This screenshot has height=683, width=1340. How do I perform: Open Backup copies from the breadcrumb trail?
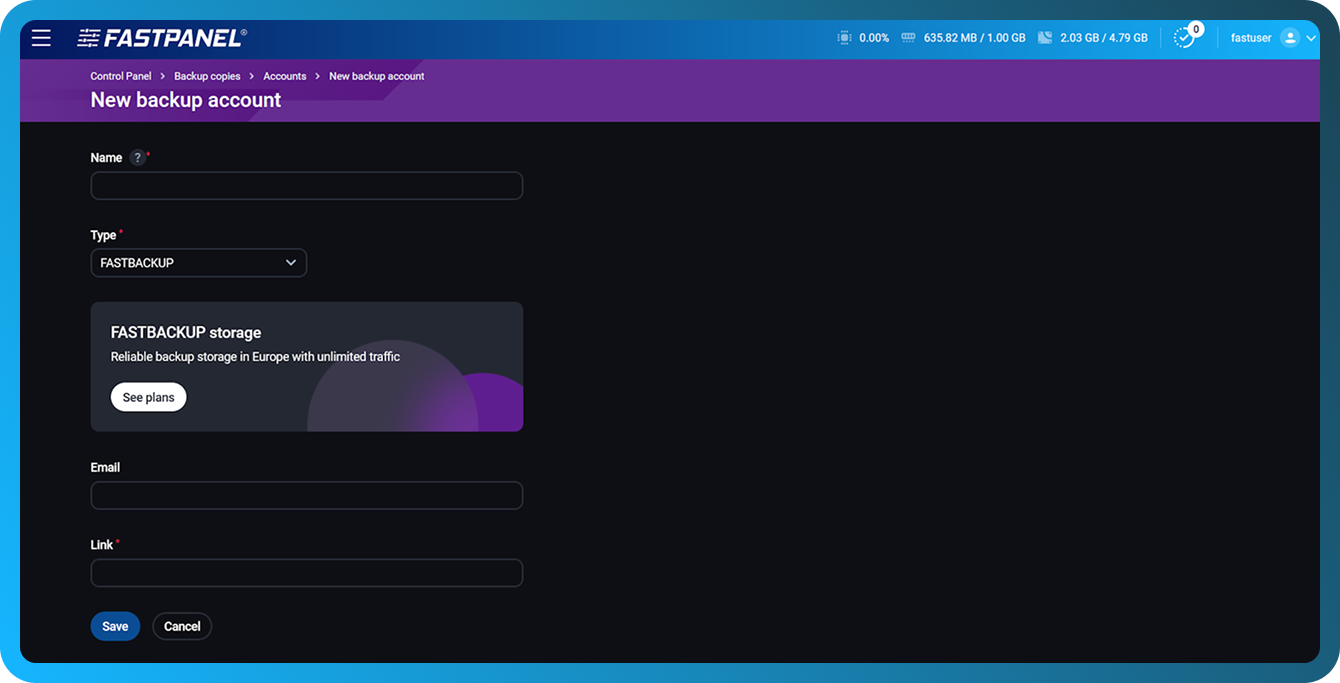[x=207, y=75]
